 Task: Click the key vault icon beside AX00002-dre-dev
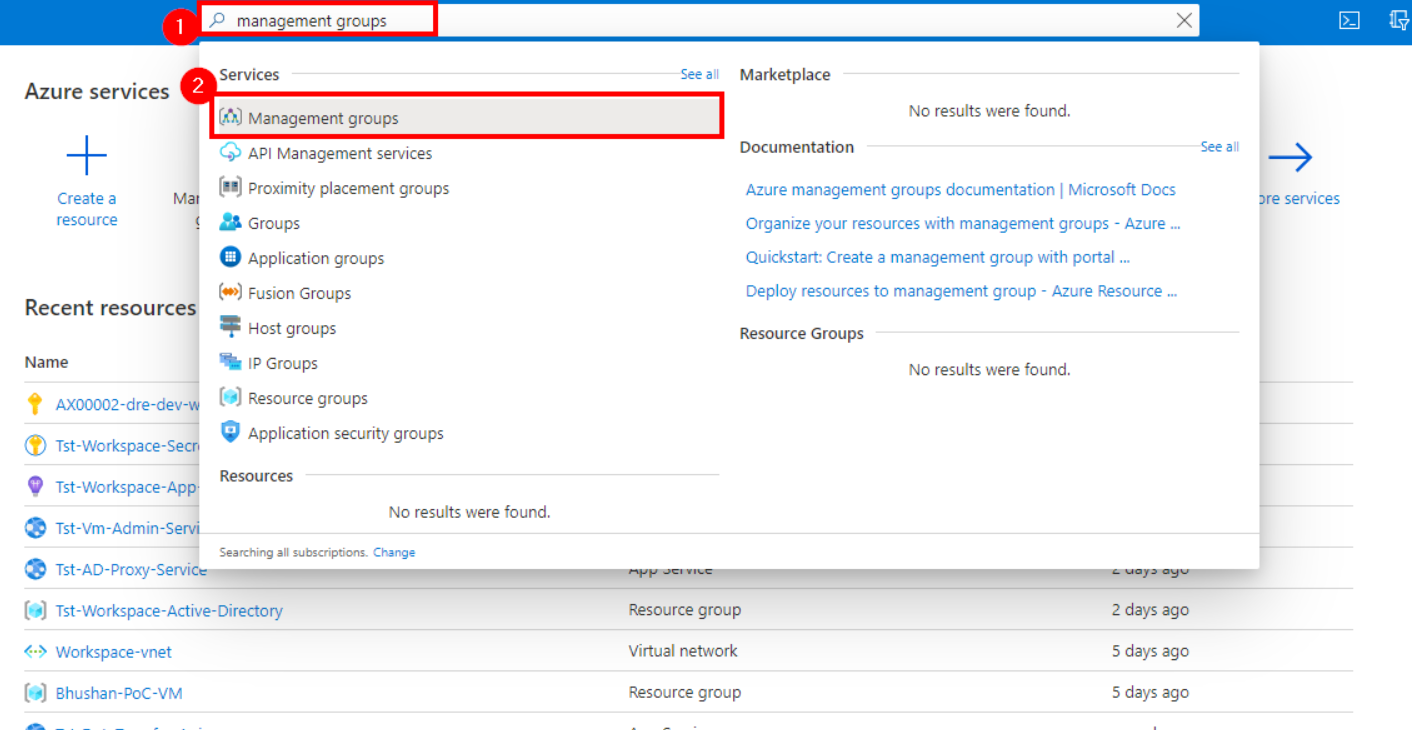[35, 404]
